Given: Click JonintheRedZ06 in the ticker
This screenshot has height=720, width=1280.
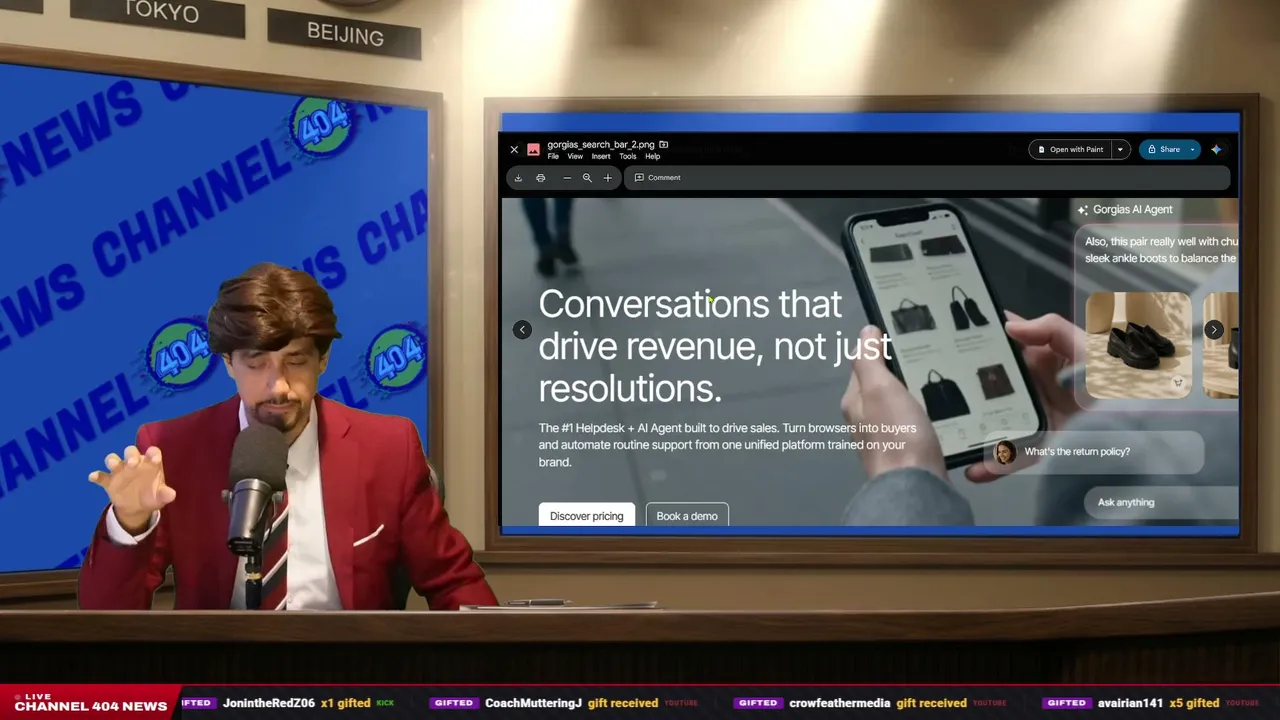Looking at the screenshot, I should (269, 703).
